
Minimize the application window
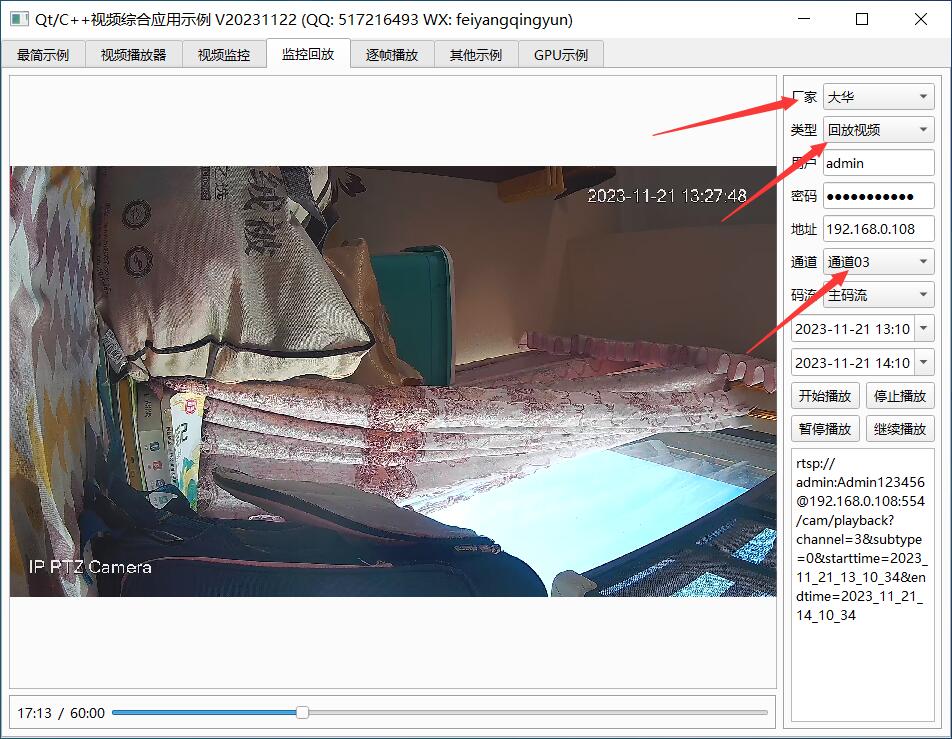click(x=804, y=19)
